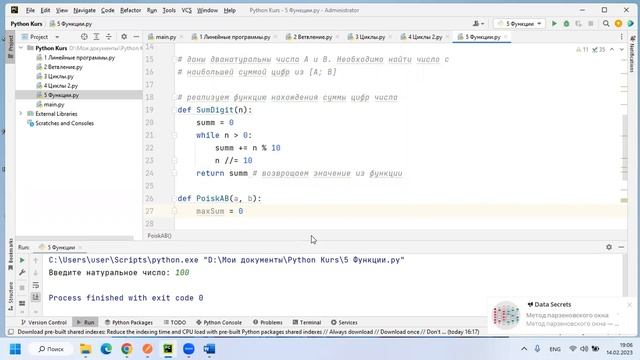Open the Refactor menu
The height and width of the screenshot is (360, 640).
[131, 10]
